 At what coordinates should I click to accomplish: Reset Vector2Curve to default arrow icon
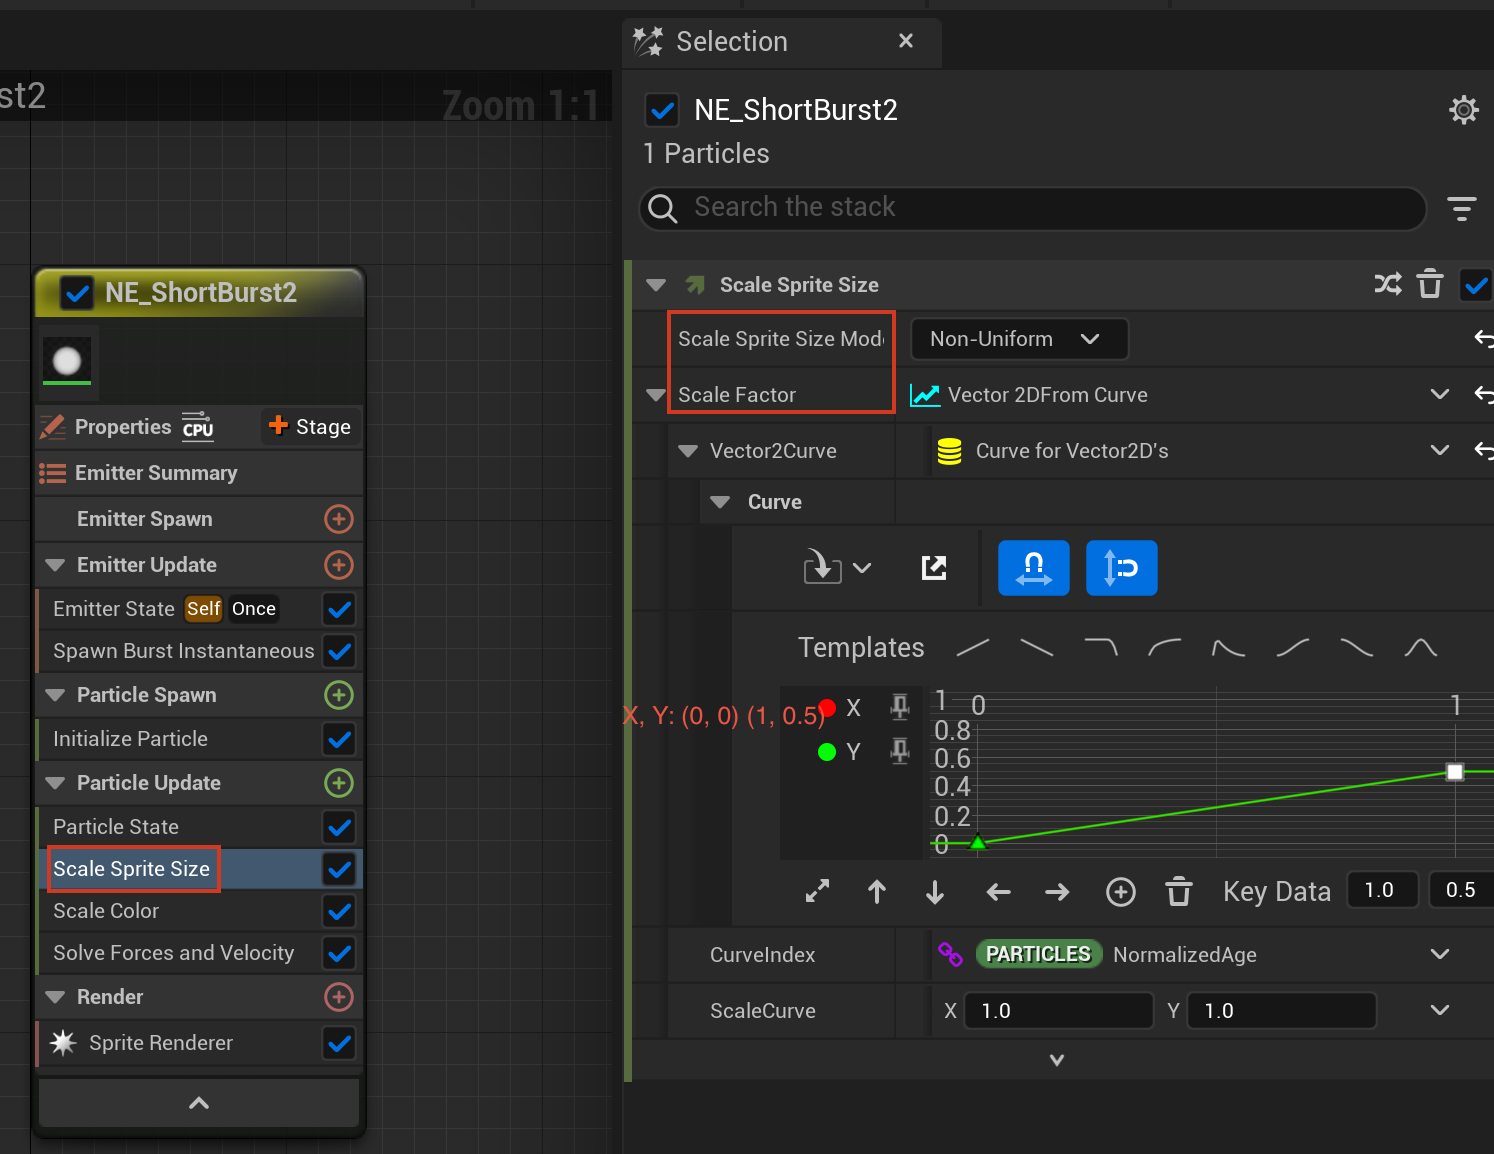click(1484, 451)
